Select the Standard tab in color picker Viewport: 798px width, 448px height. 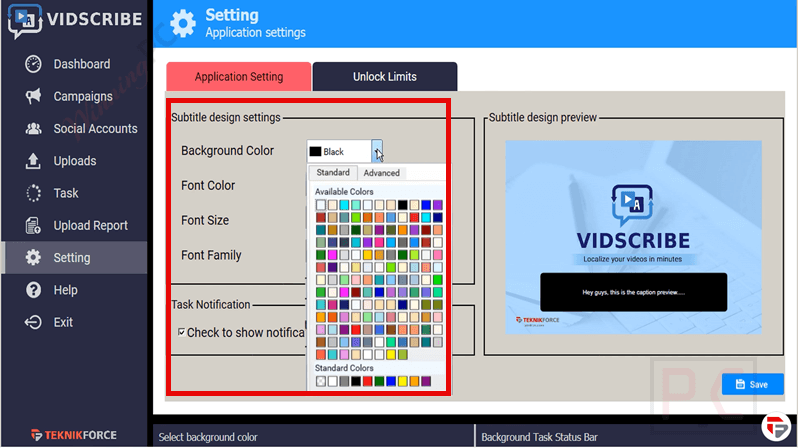point(333,173)
